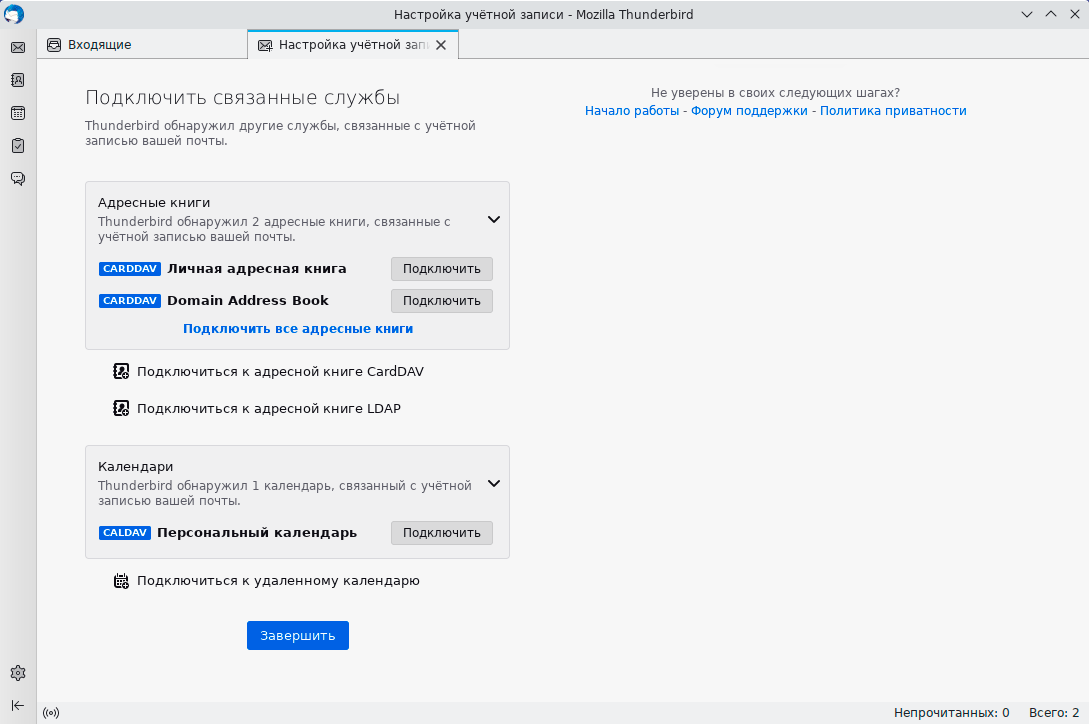
Task: Click the Календари section title
Action: coord(135,467)
